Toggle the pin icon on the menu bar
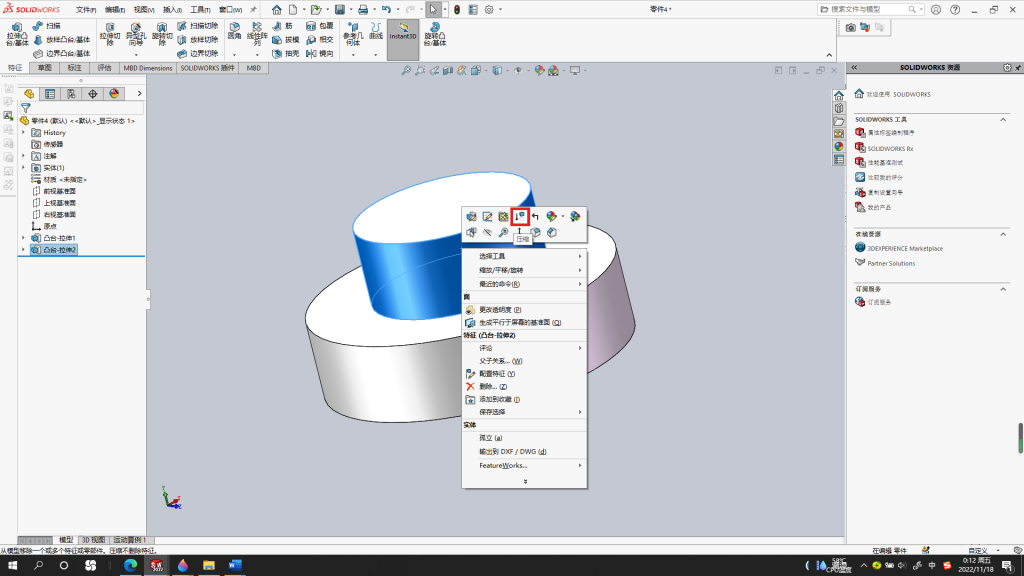 pyautogui.click(x=253, y=10)
